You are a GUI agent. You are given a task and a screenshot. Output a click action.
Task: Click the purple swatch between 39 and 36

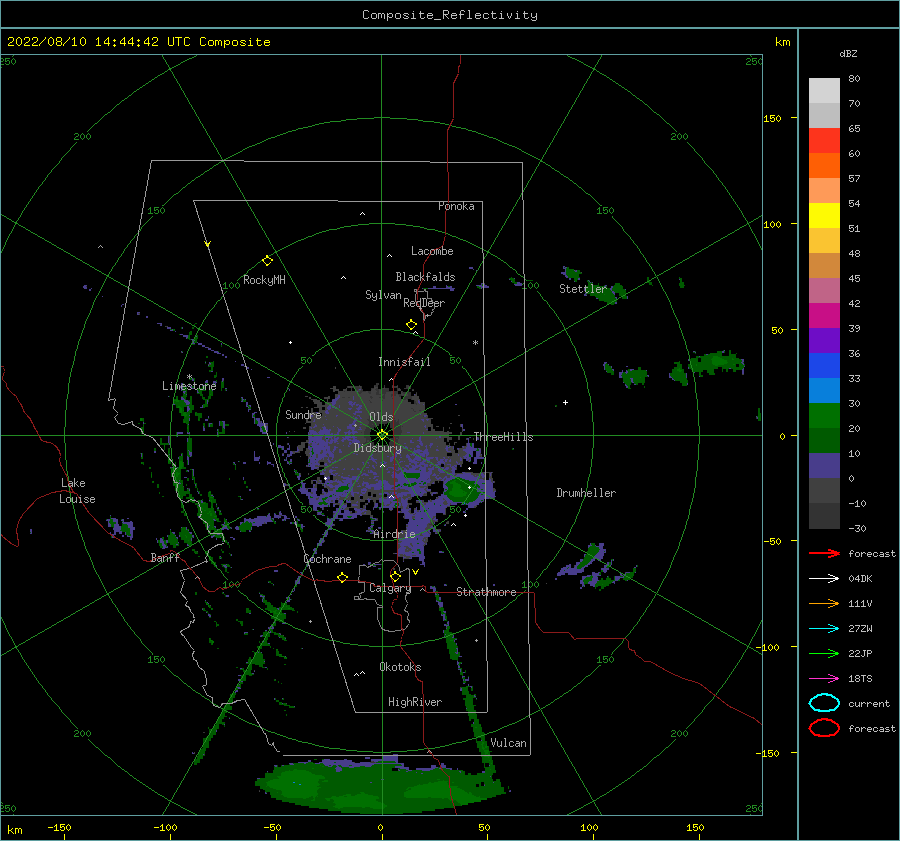coord(824,340)
